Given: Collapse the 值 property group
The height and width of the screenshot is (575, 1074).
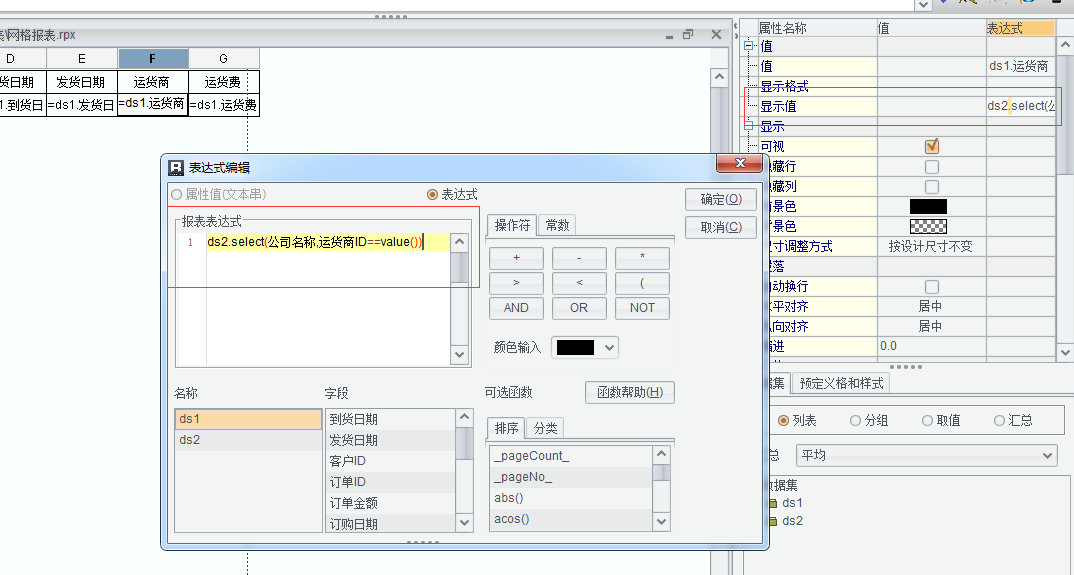Looking at the screenshot, I should point(748,46).
